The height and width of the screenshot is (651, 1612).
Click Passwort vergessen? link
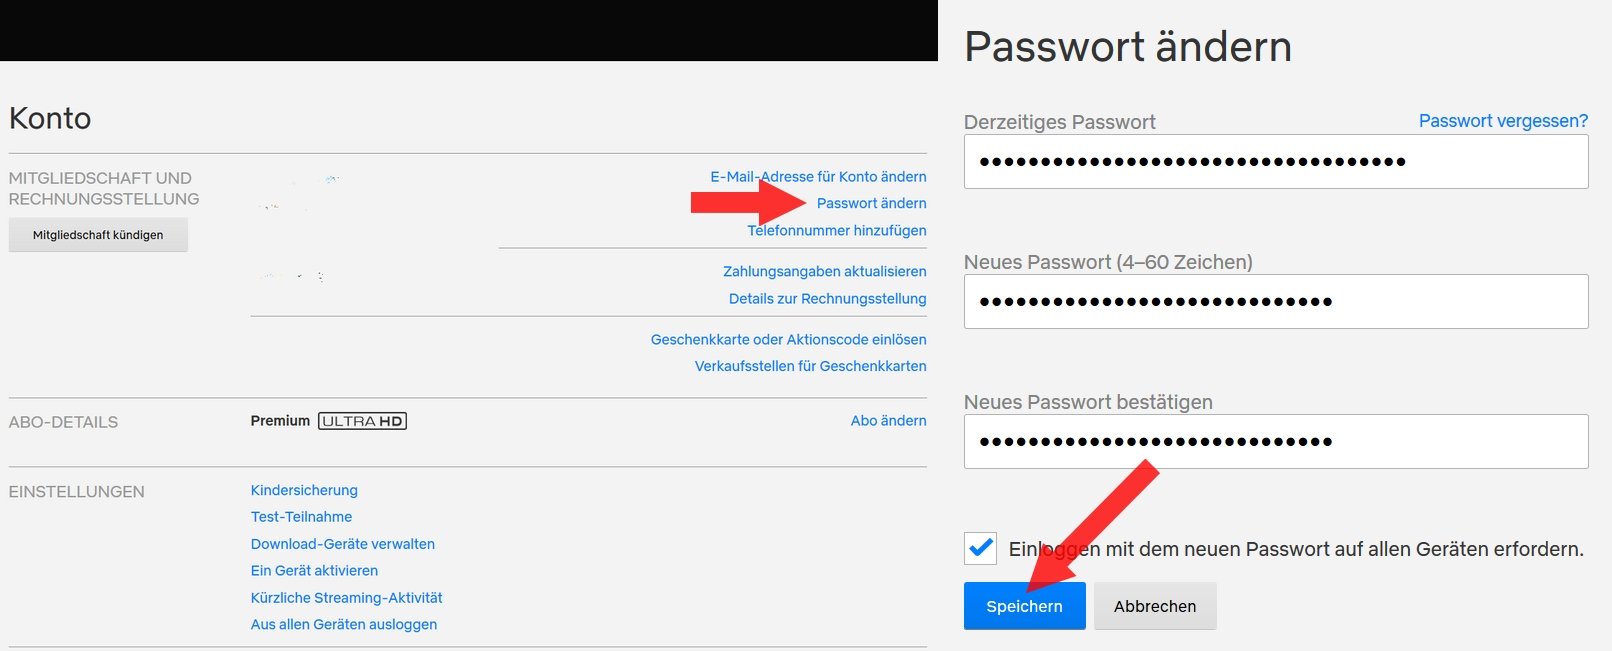click(x=1503, y=121)
